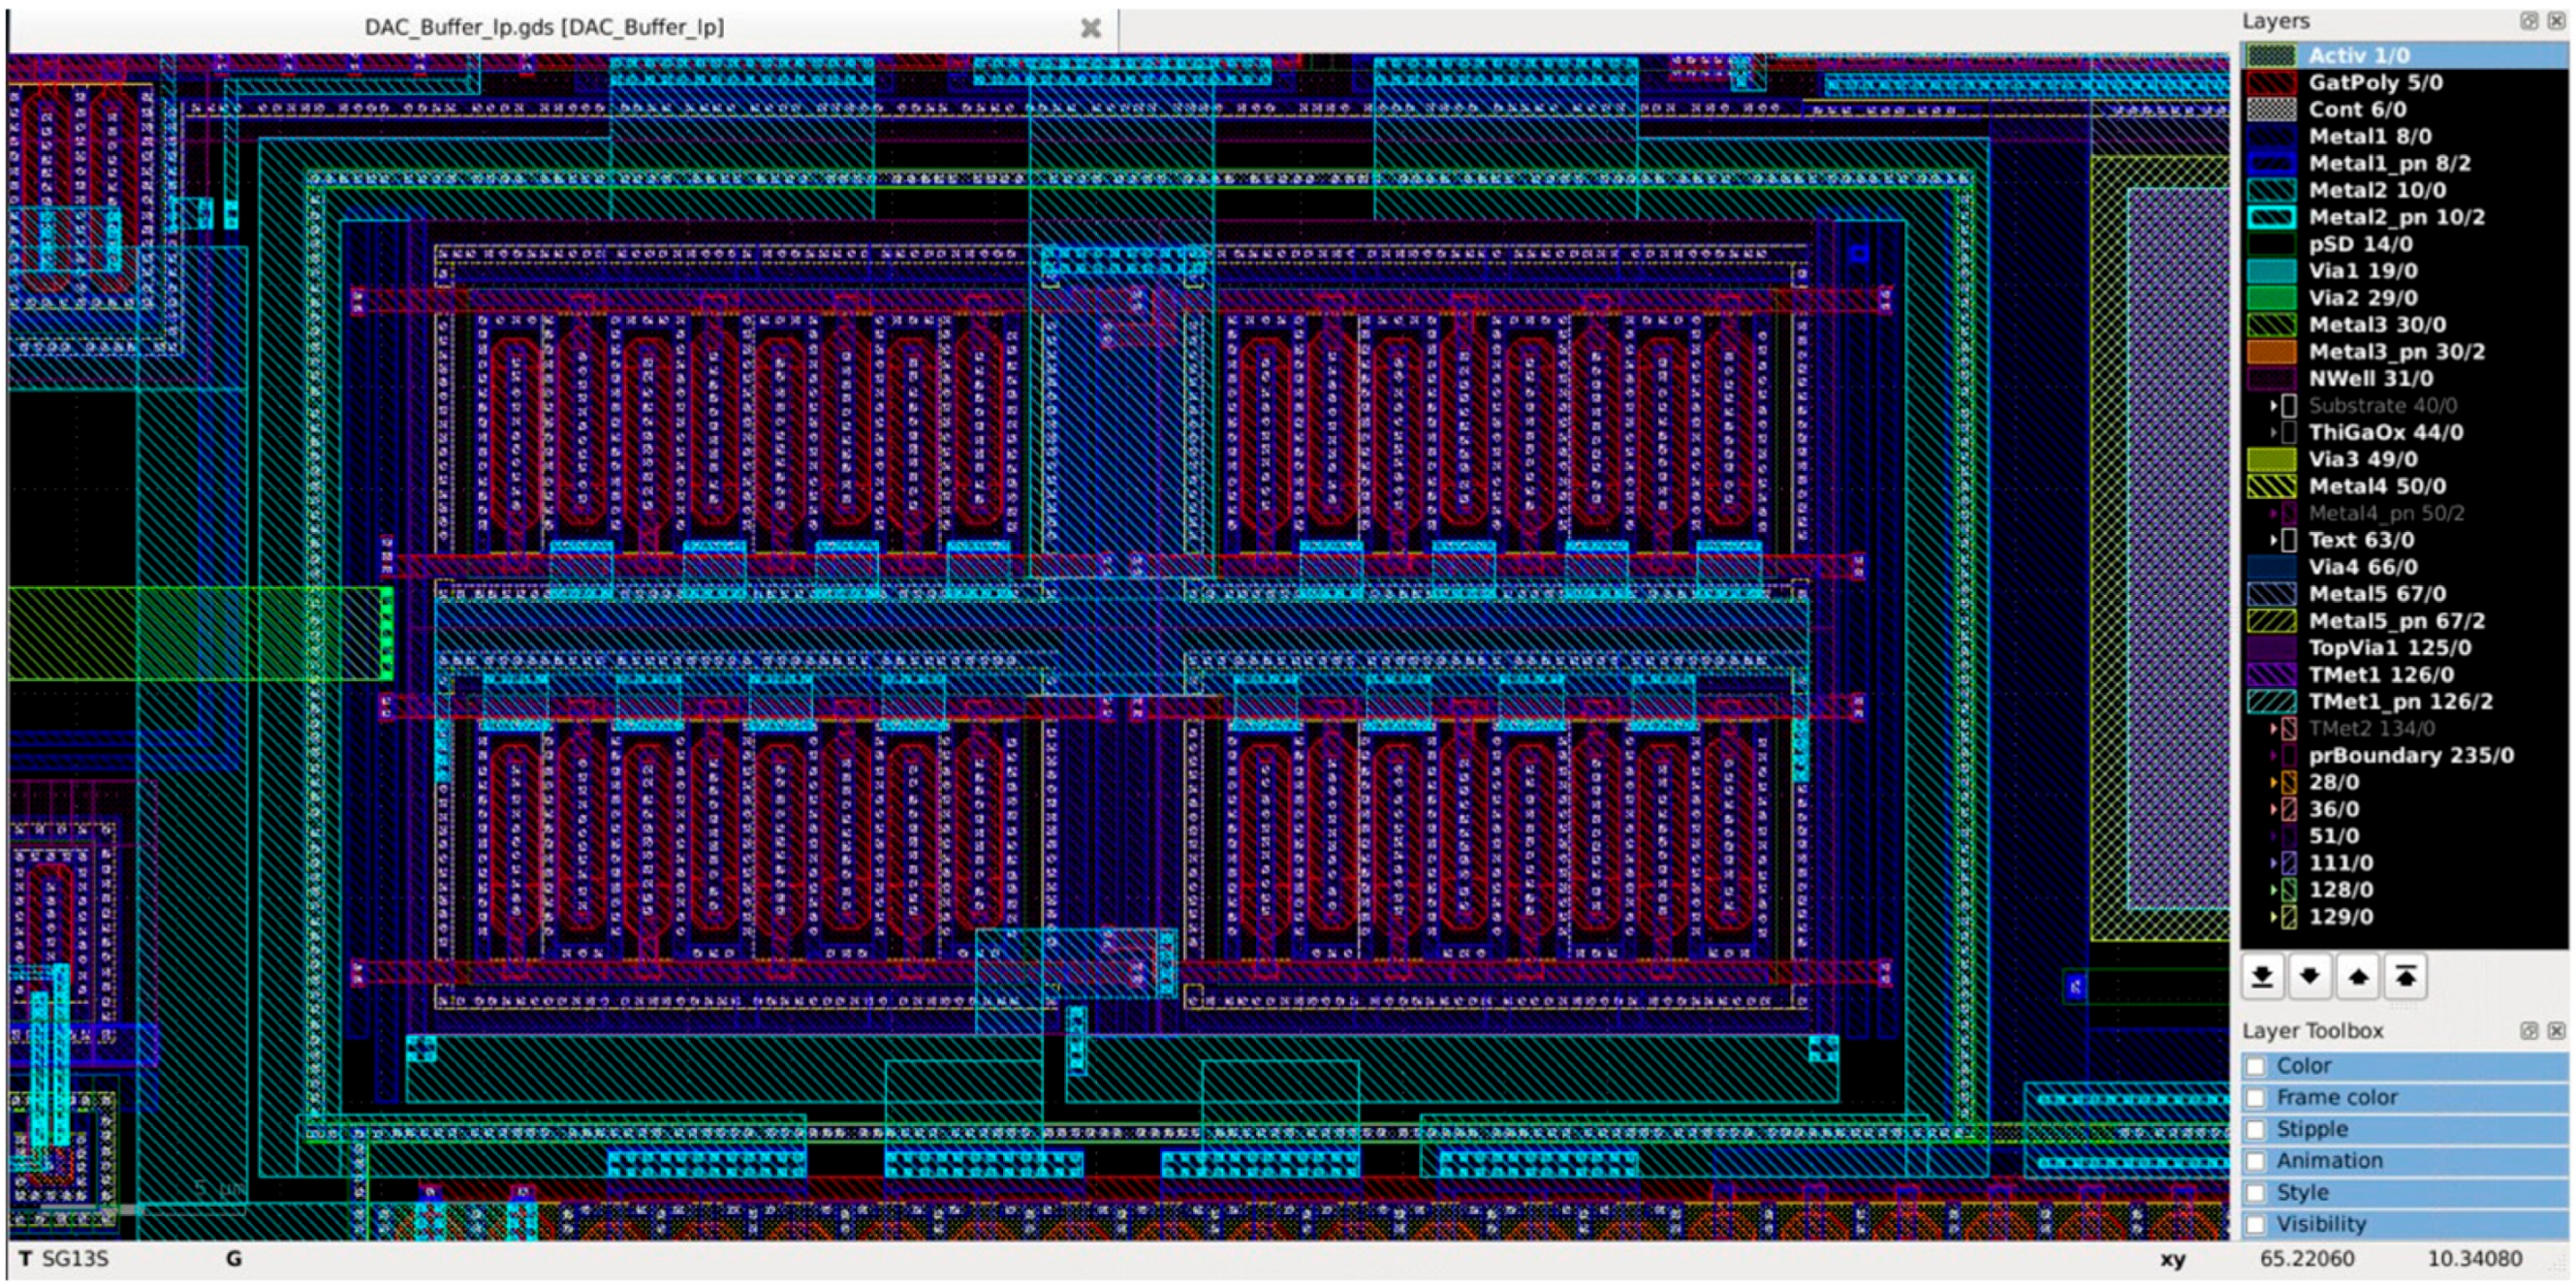The height and width of the screenshot is (1286, 2576).
Task: Close the DAC_Buffer_lp.gds tab with X
Action: pos(1091,28)
